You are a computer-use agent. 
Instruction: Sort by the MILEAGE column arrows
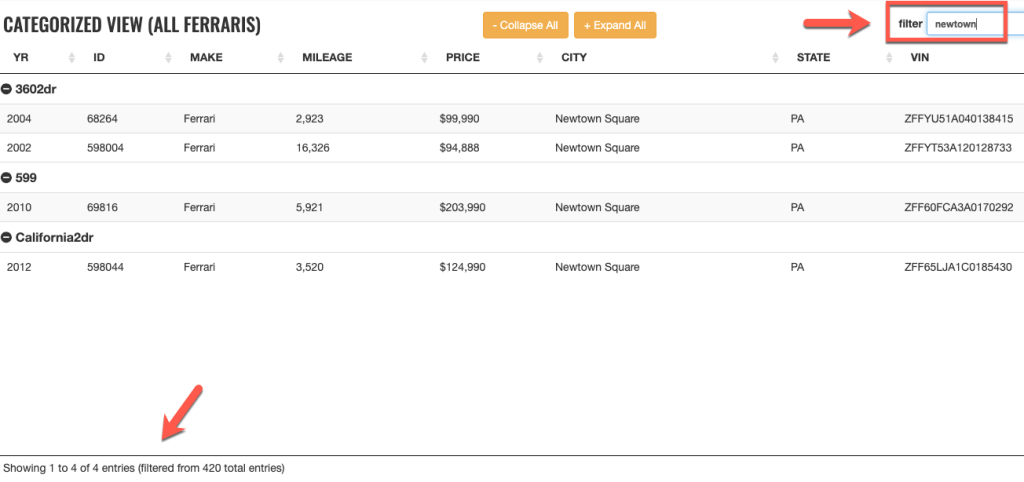pyautogui.click(x=424, y=58)
